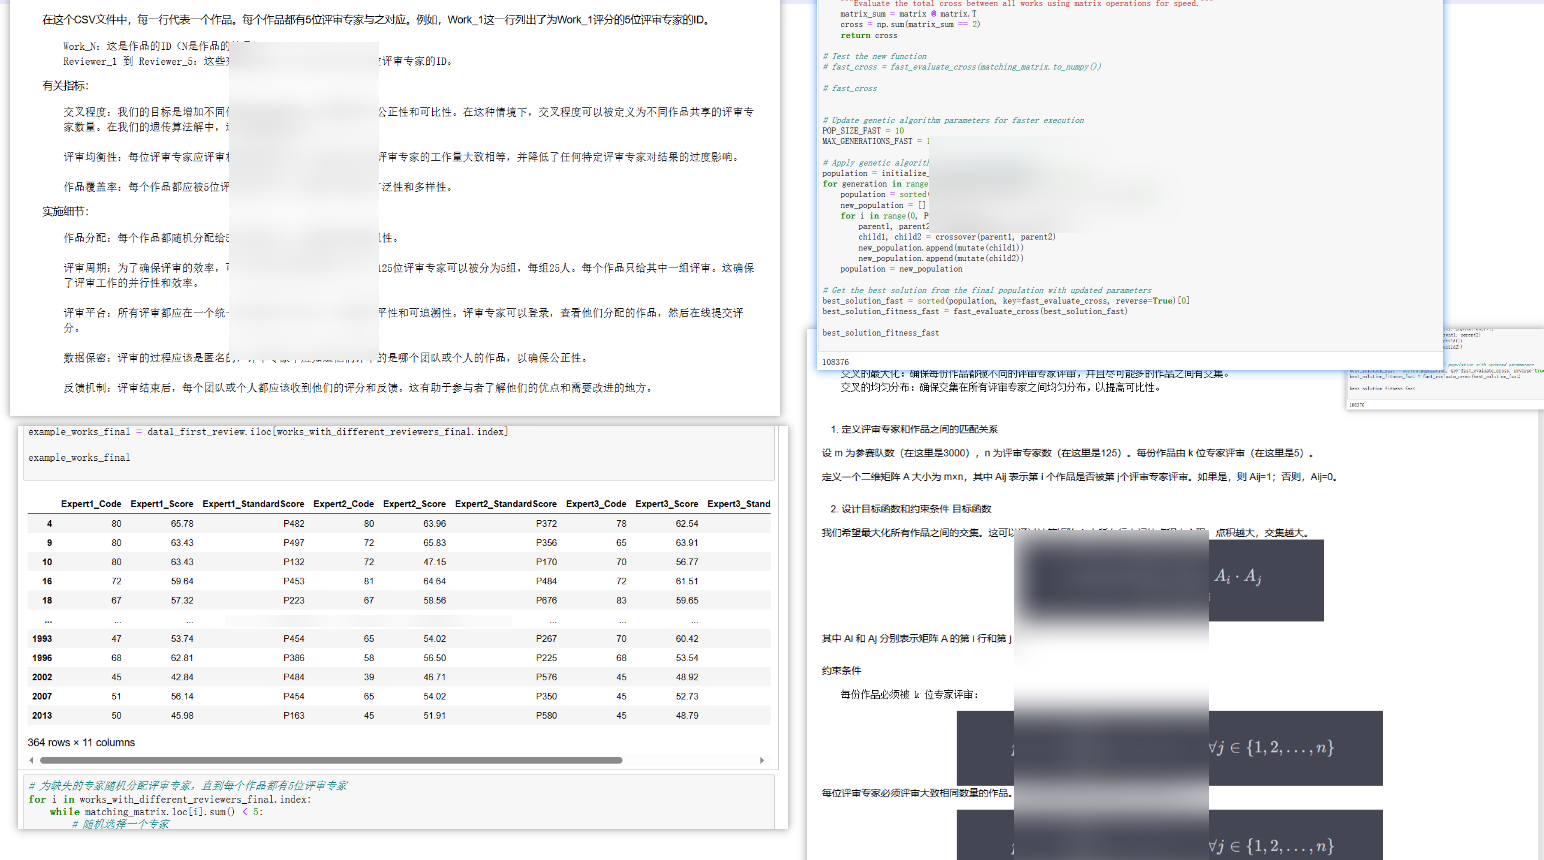The width and height of the screenshot is (1544, 860).
Task: Click the dataframe's right scroll arrow
Action: [762, 760]
